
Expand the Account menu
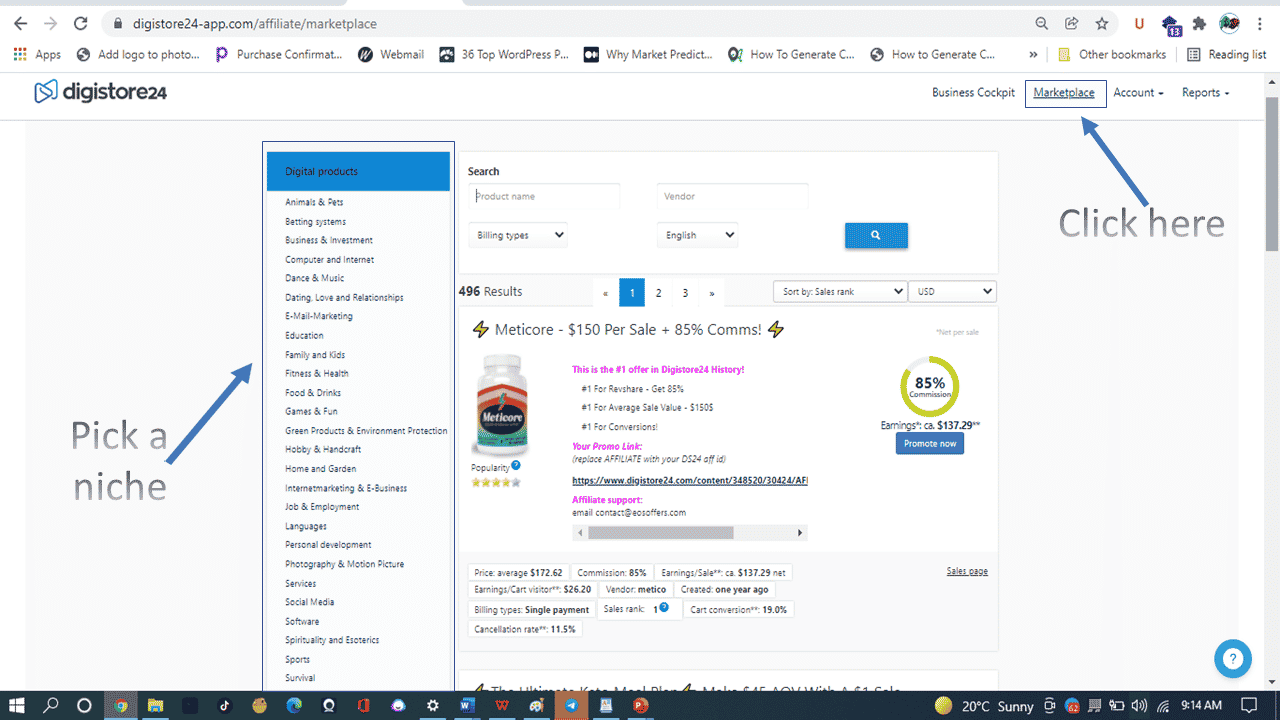point(1138,92)
